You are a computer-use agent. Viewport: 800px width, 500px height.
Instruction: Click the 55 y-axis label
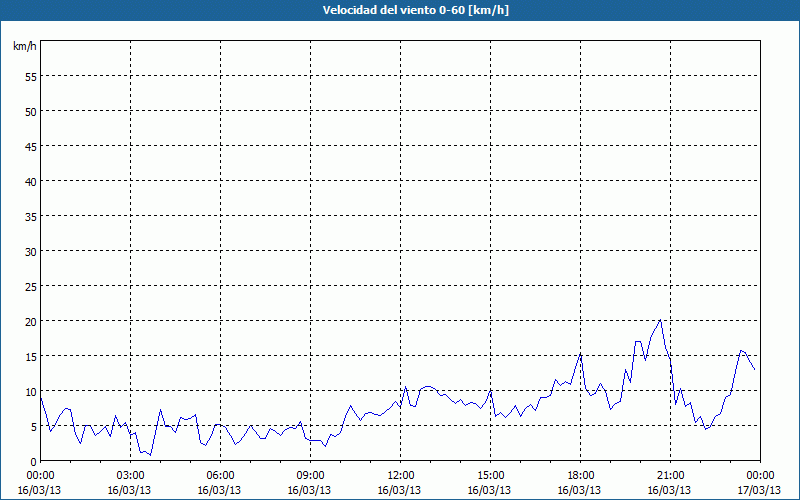coord(31,77)
